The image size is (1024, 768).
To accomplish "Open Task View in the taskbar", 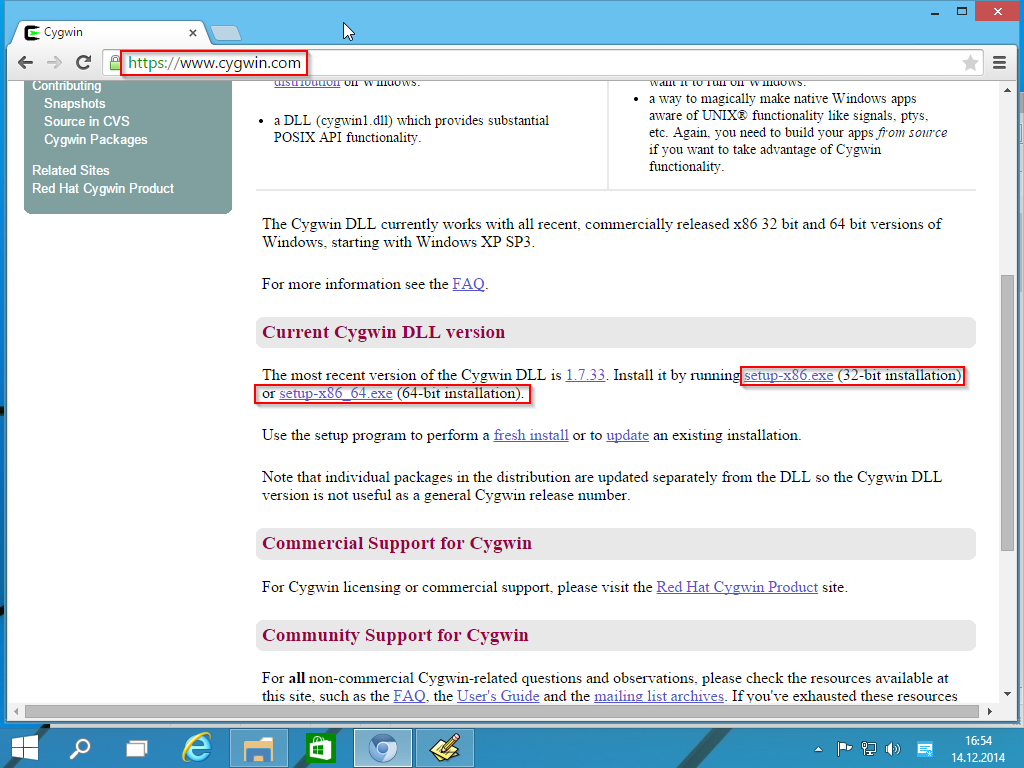I will click(136, 748).
